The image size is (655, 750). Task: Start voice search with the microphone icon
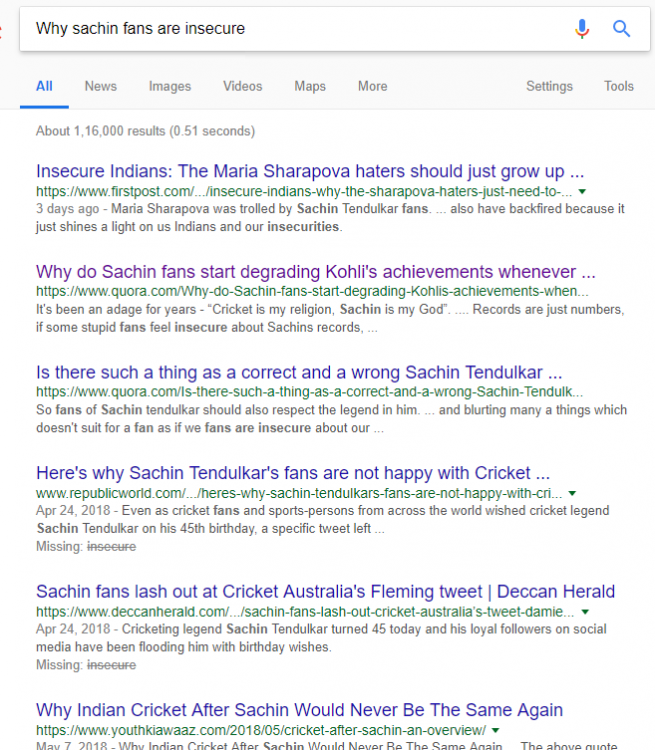click(582, 29)
